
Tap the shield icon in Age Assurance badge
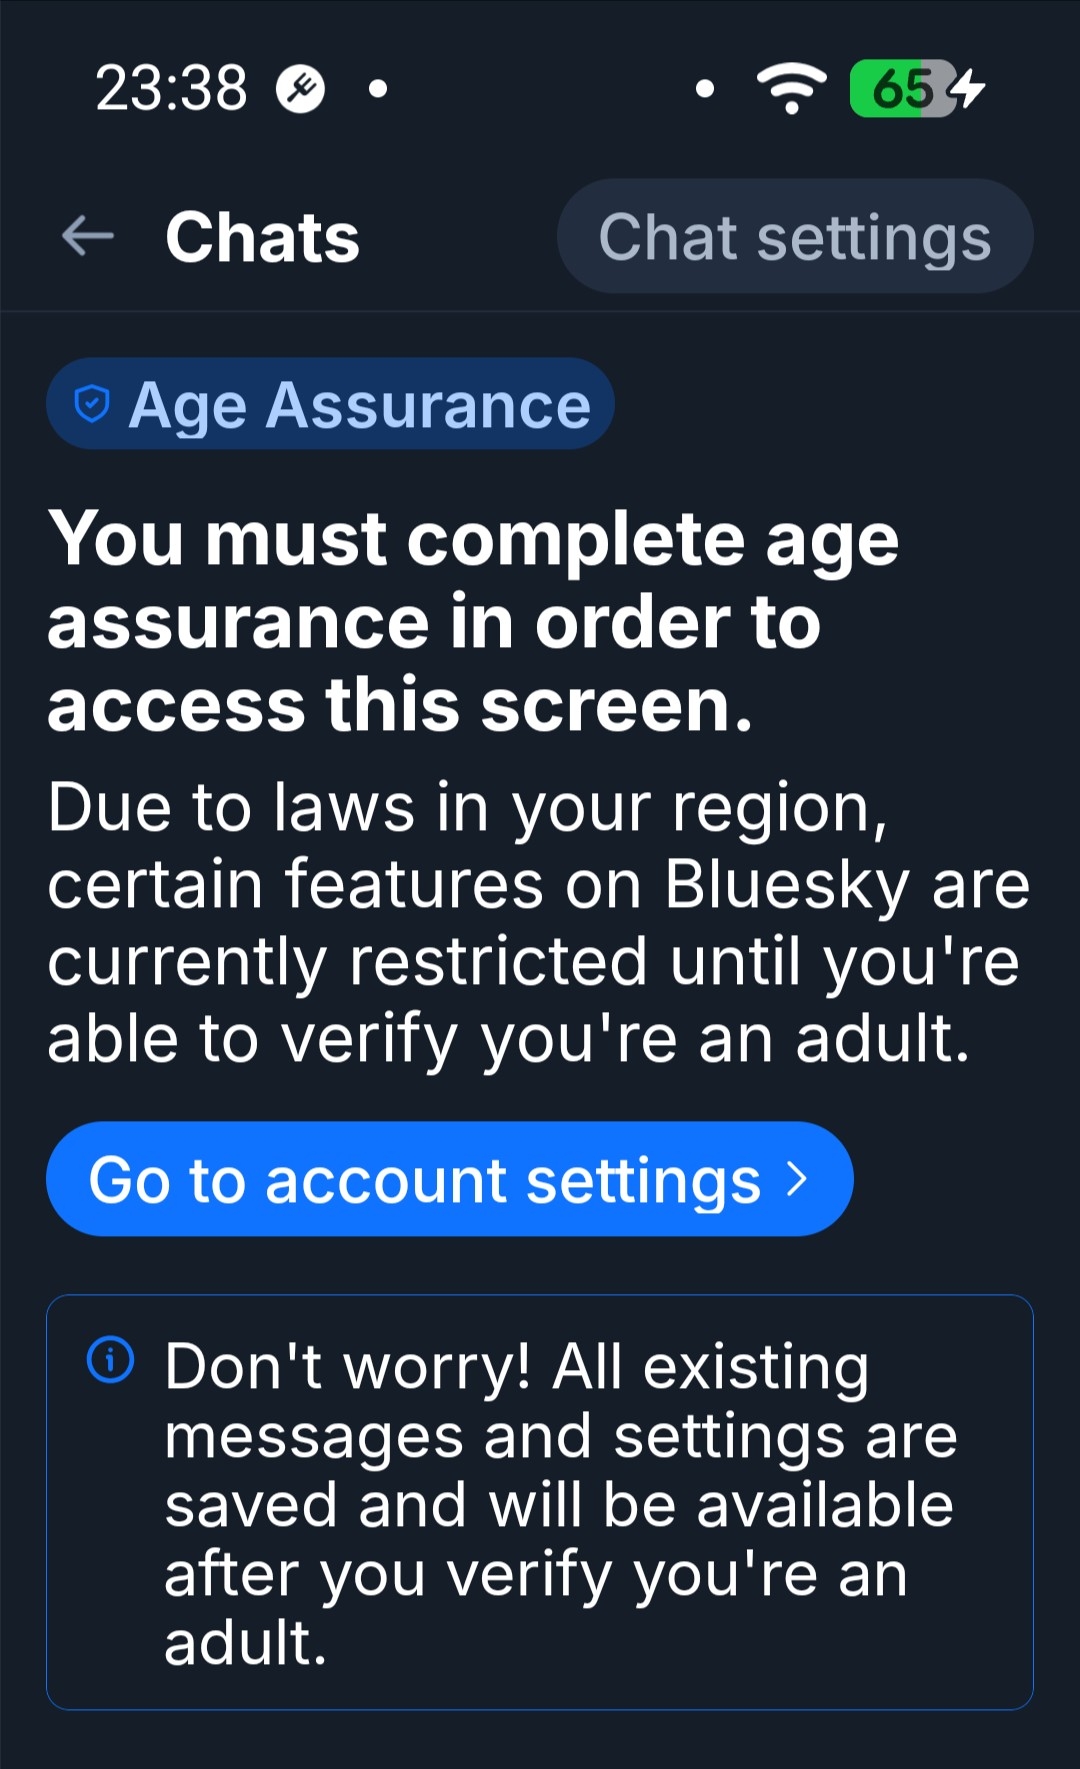click(92, 404)
